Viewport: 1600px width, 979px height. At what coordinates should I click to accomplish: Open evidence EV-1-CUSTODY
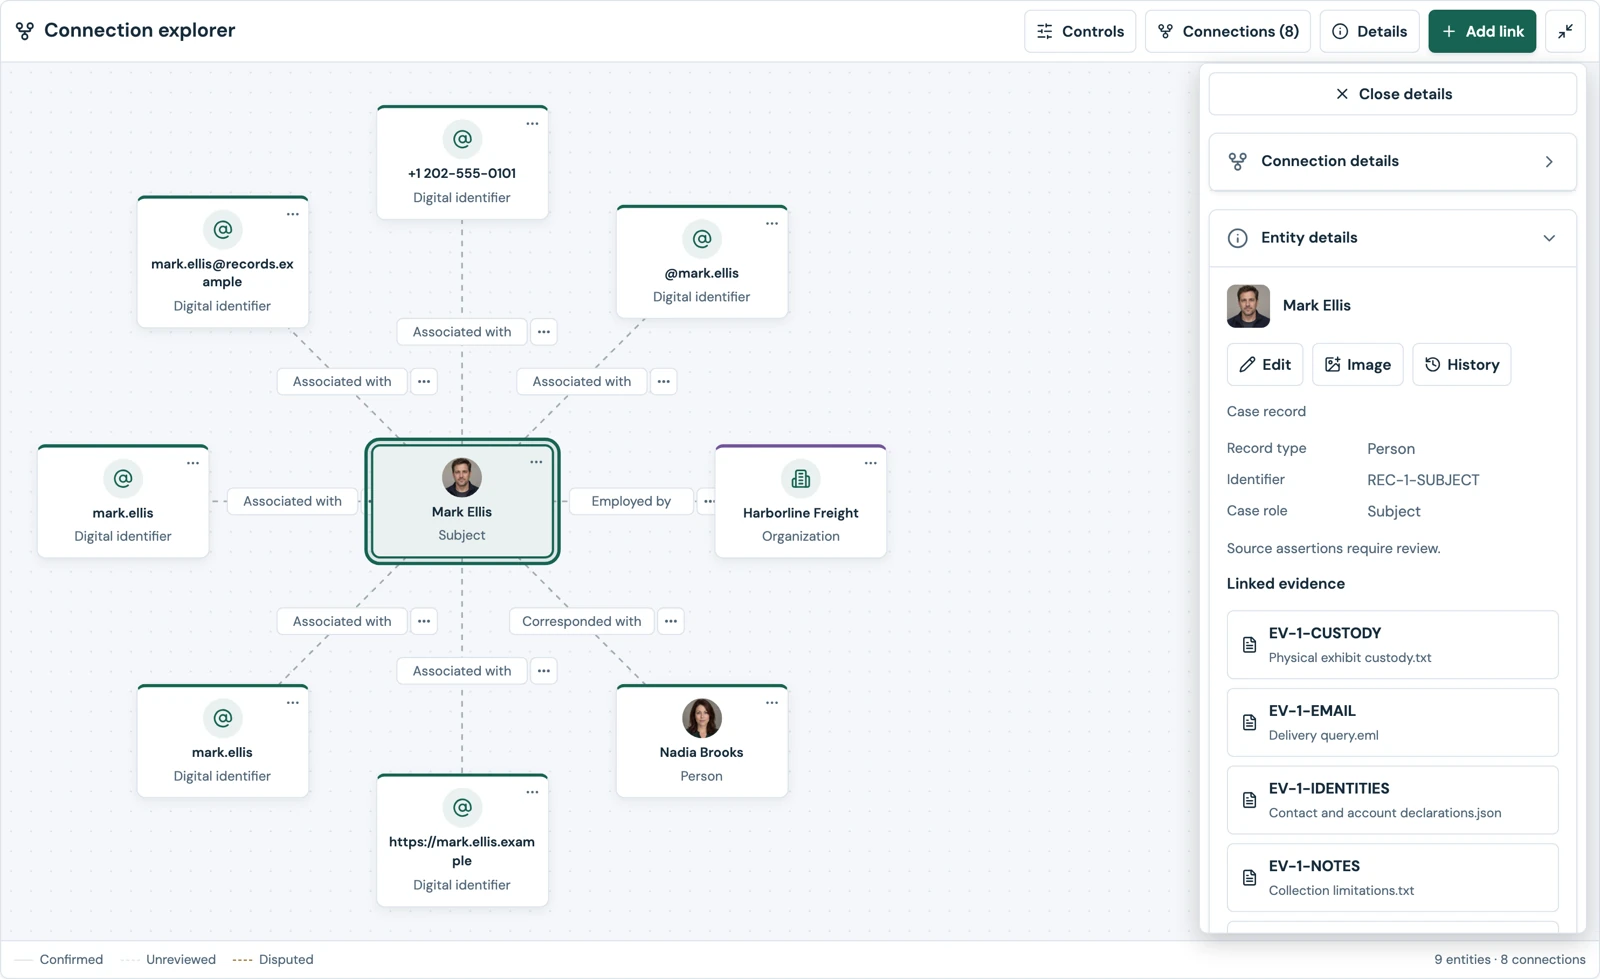pos(1392,645)
